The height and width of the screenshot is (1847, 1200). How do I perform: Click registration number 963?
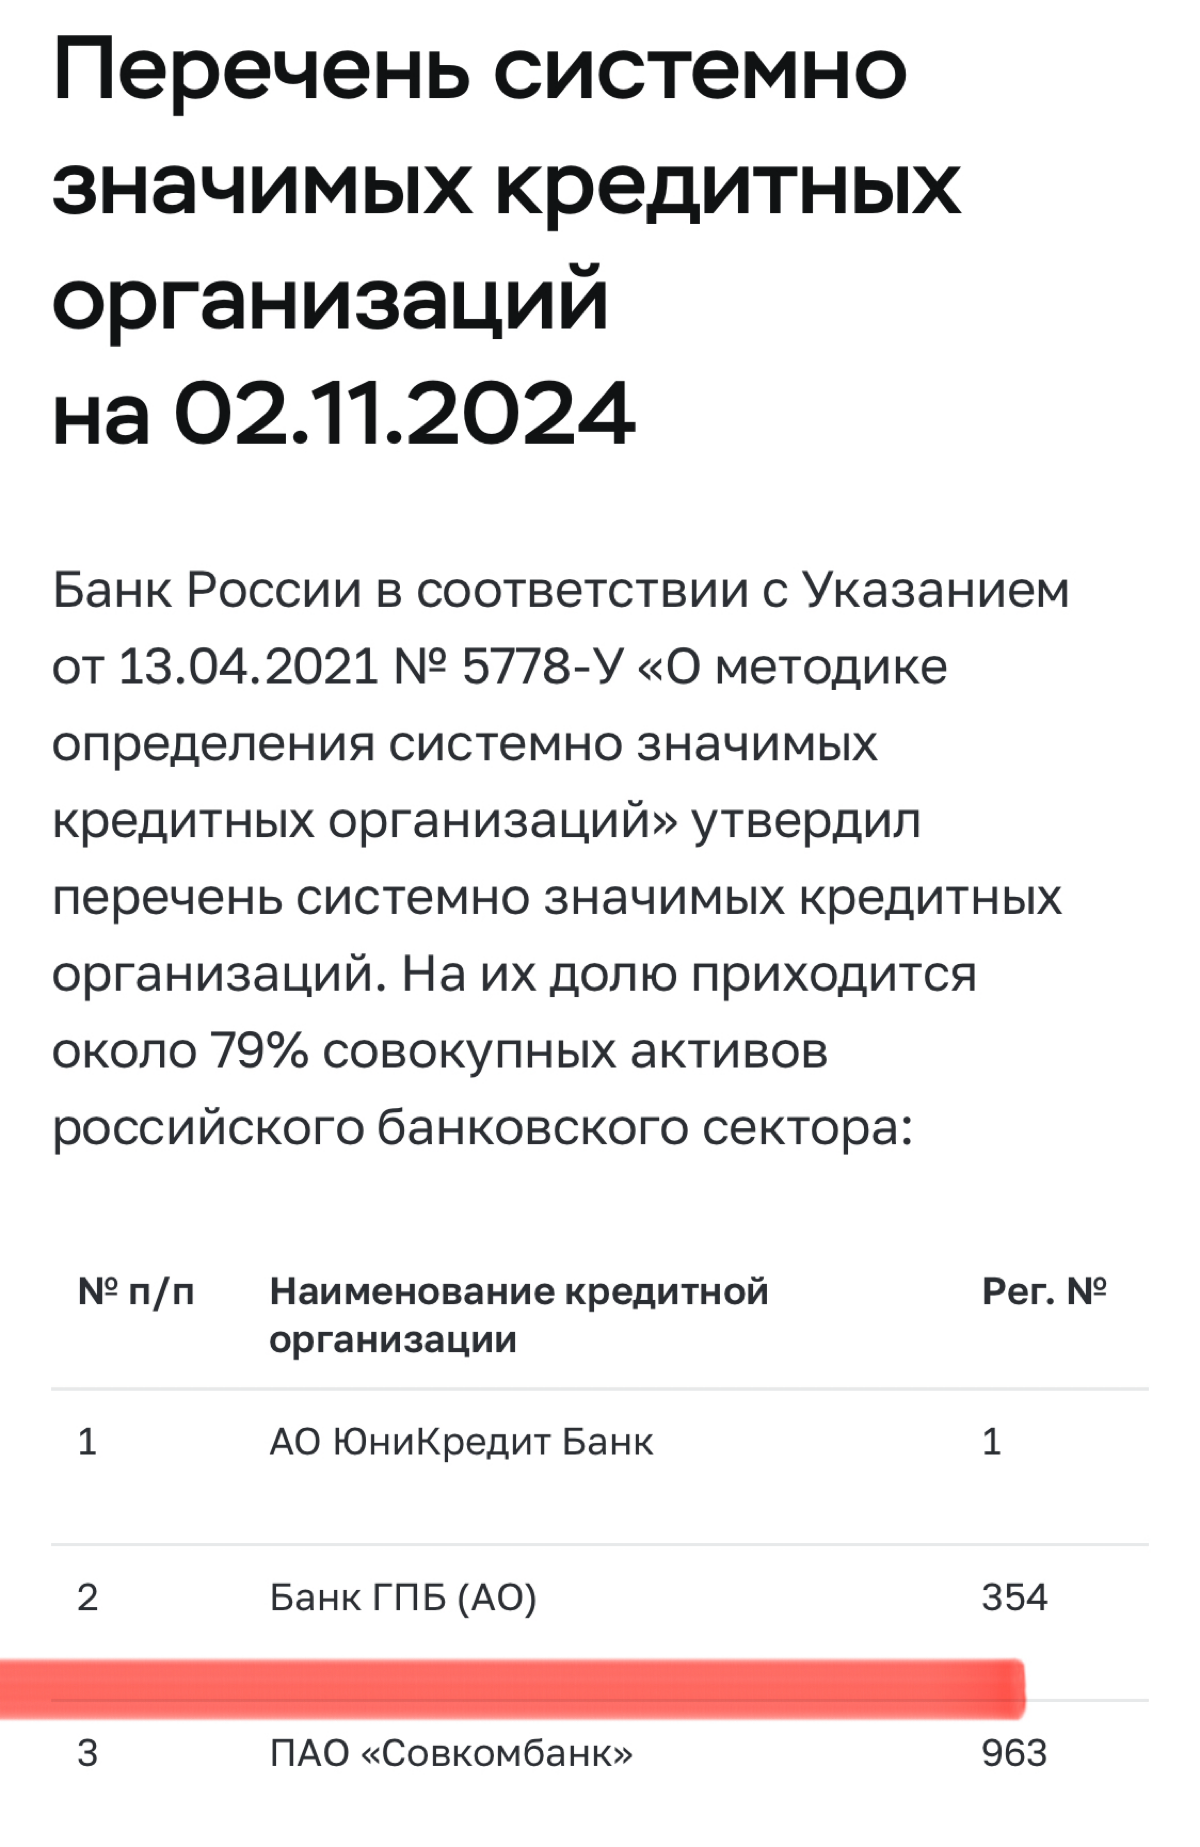pyautogui.click(x=1014, y=1753)
